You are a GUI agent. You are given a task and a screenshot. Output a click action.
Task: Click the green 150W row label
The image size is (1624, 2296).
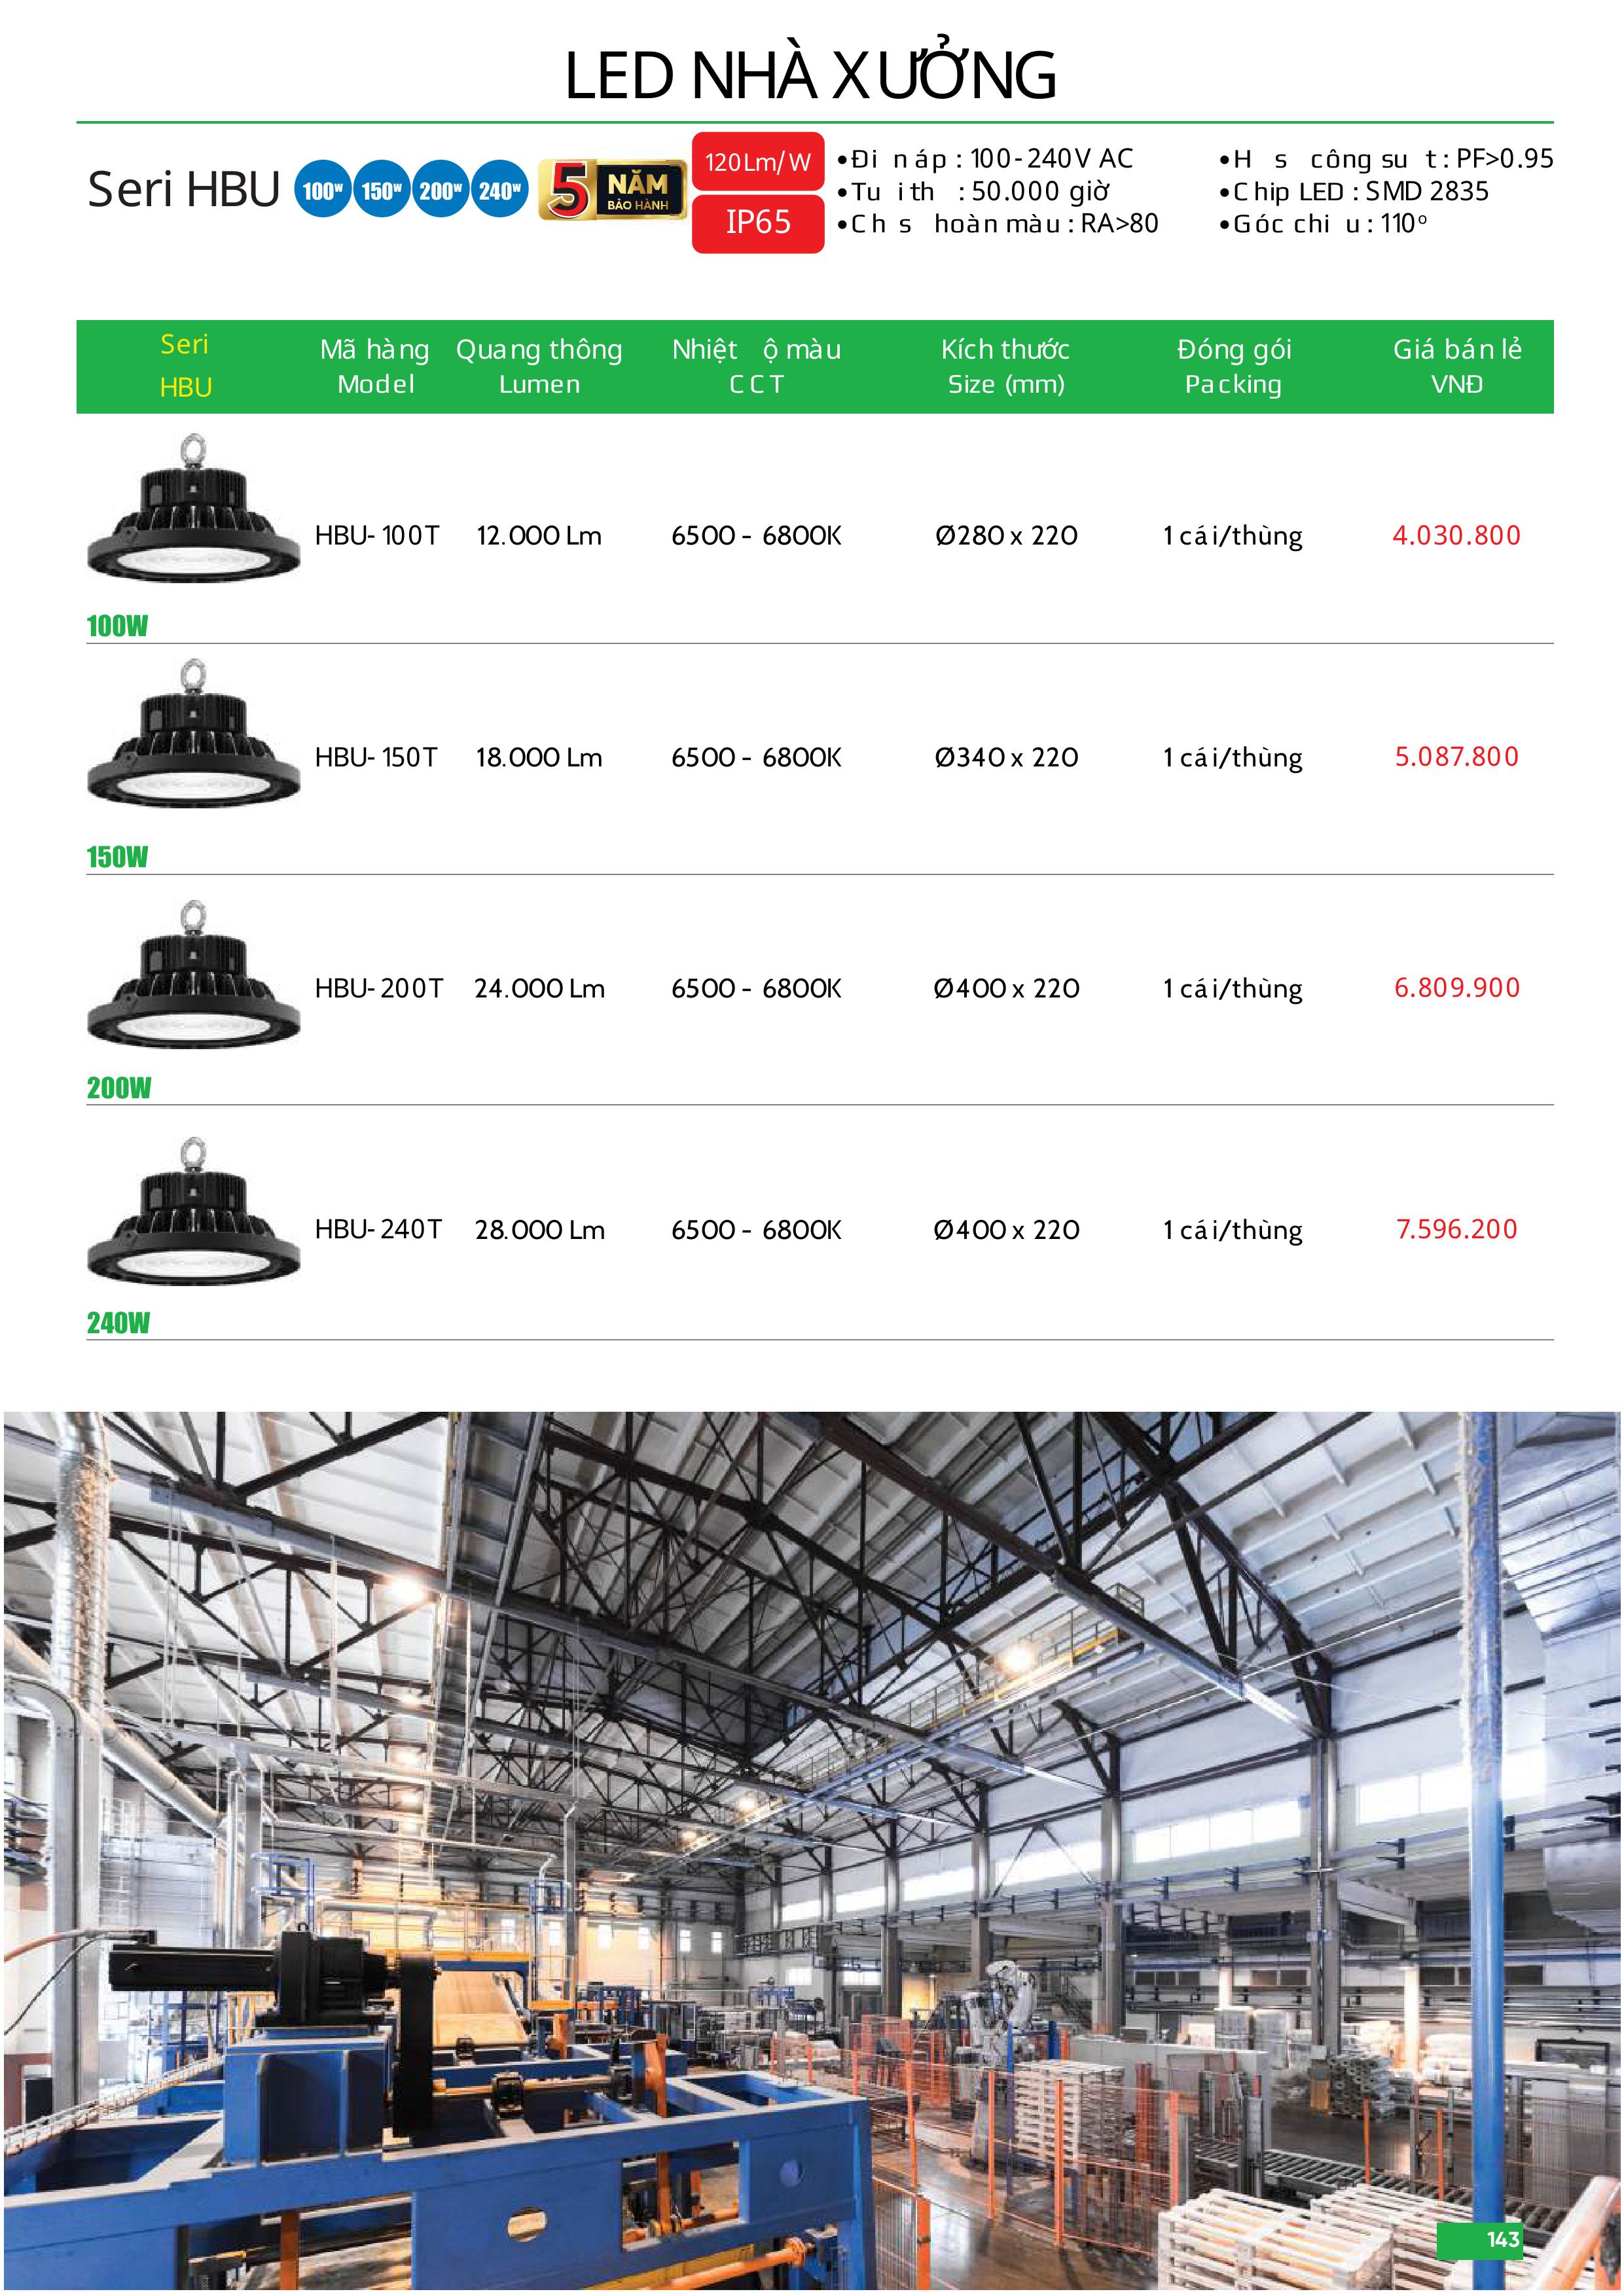[x=117, y=857]
